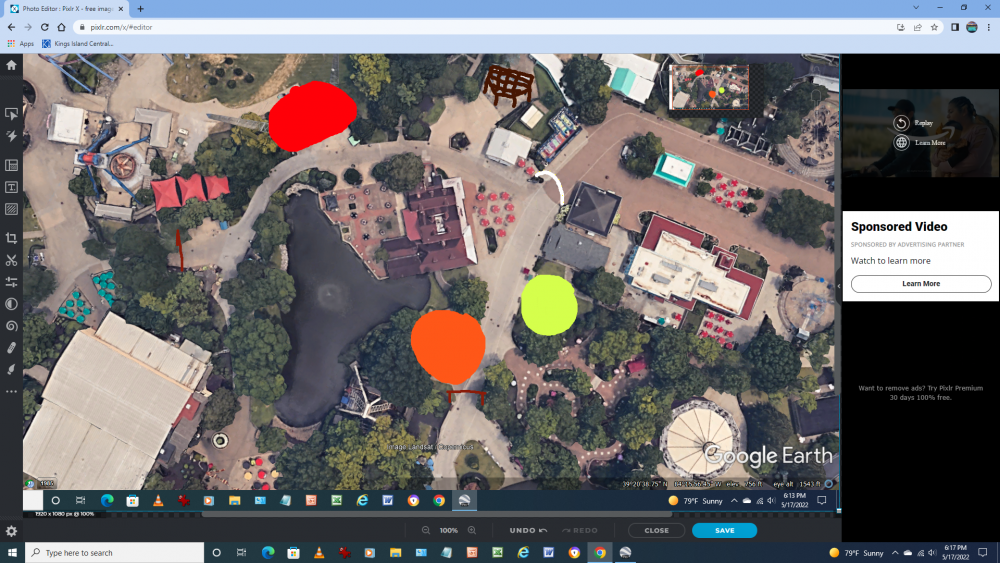Open Pixlr settings gear icon
This screenshot has height=563, width=1000.
pos(11,531)
